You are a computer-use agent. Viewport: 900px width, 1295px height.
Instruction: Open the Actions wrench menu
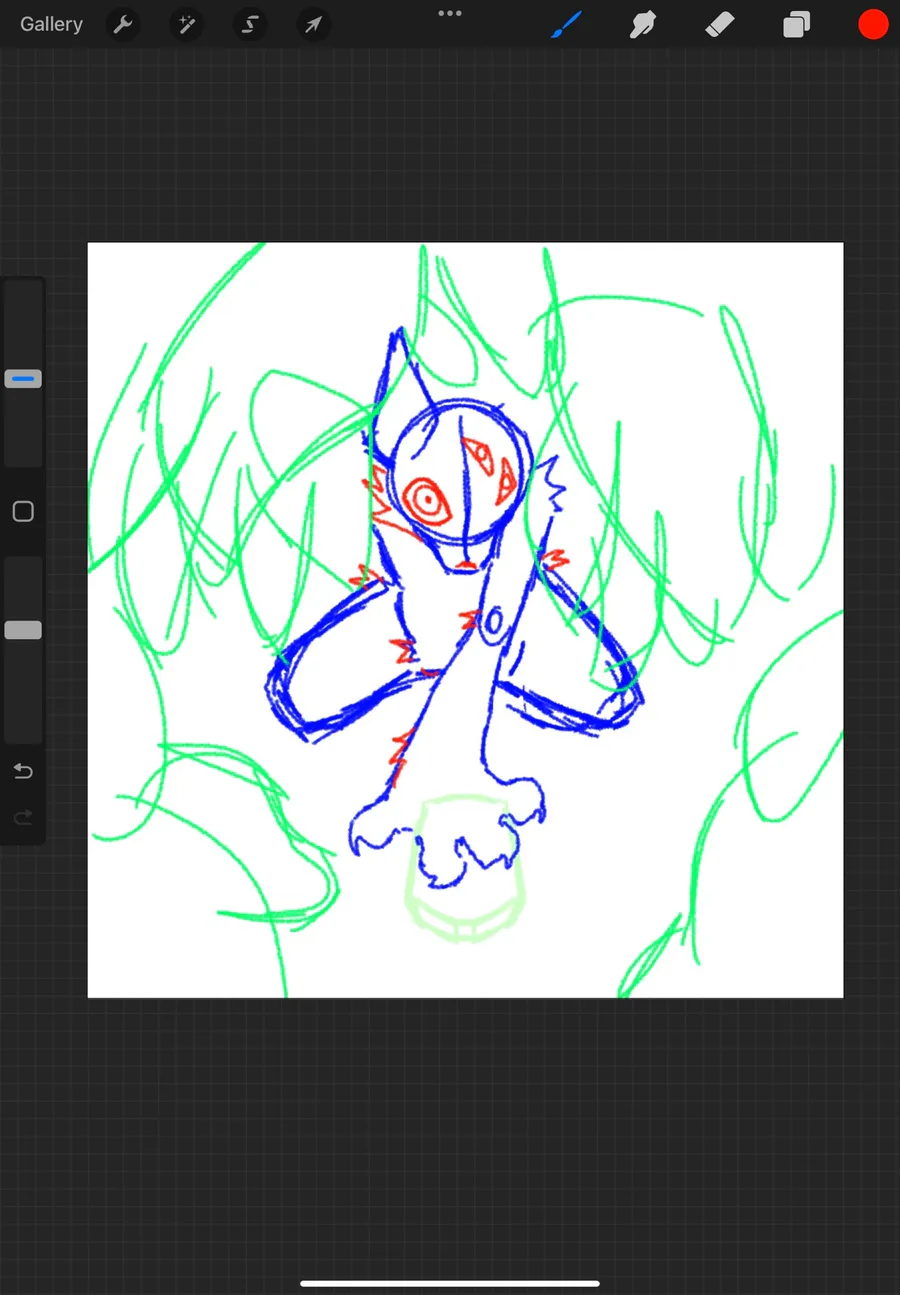click(123, 25)
